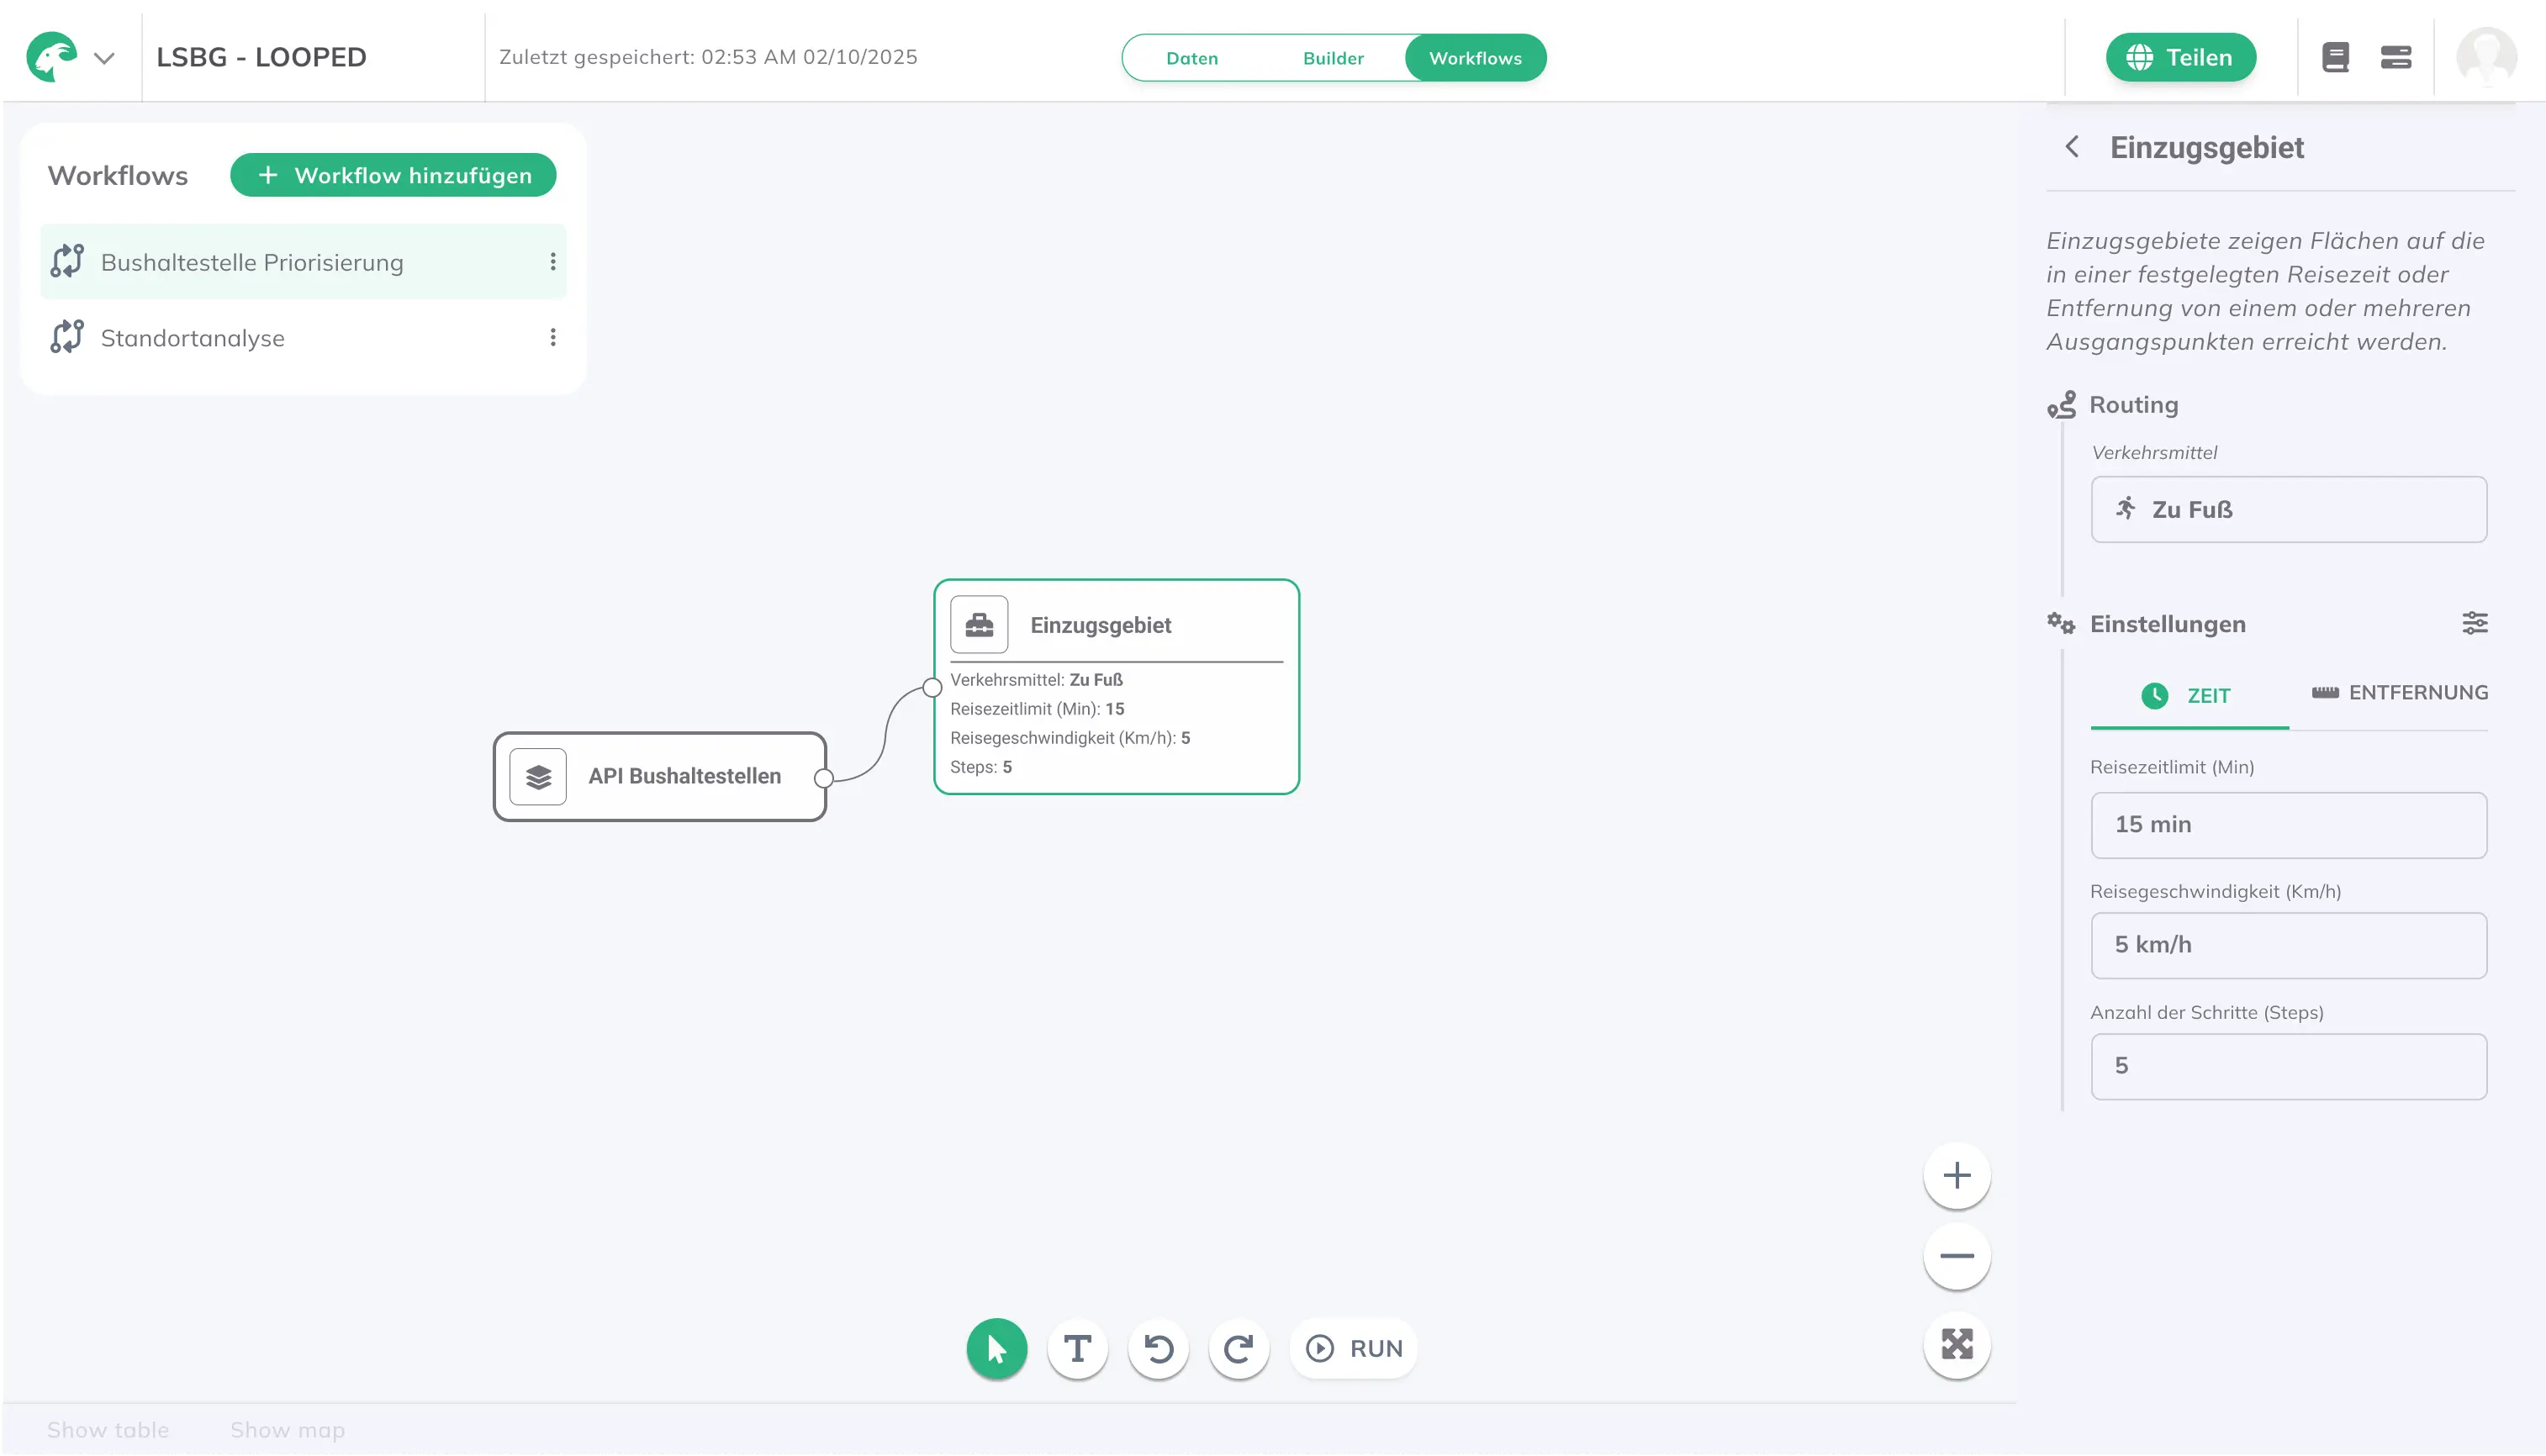Viewport: 2546px width, 1456px height.
Task: Click the Reisezeitlimit 15 min field
Action: 2288,825
